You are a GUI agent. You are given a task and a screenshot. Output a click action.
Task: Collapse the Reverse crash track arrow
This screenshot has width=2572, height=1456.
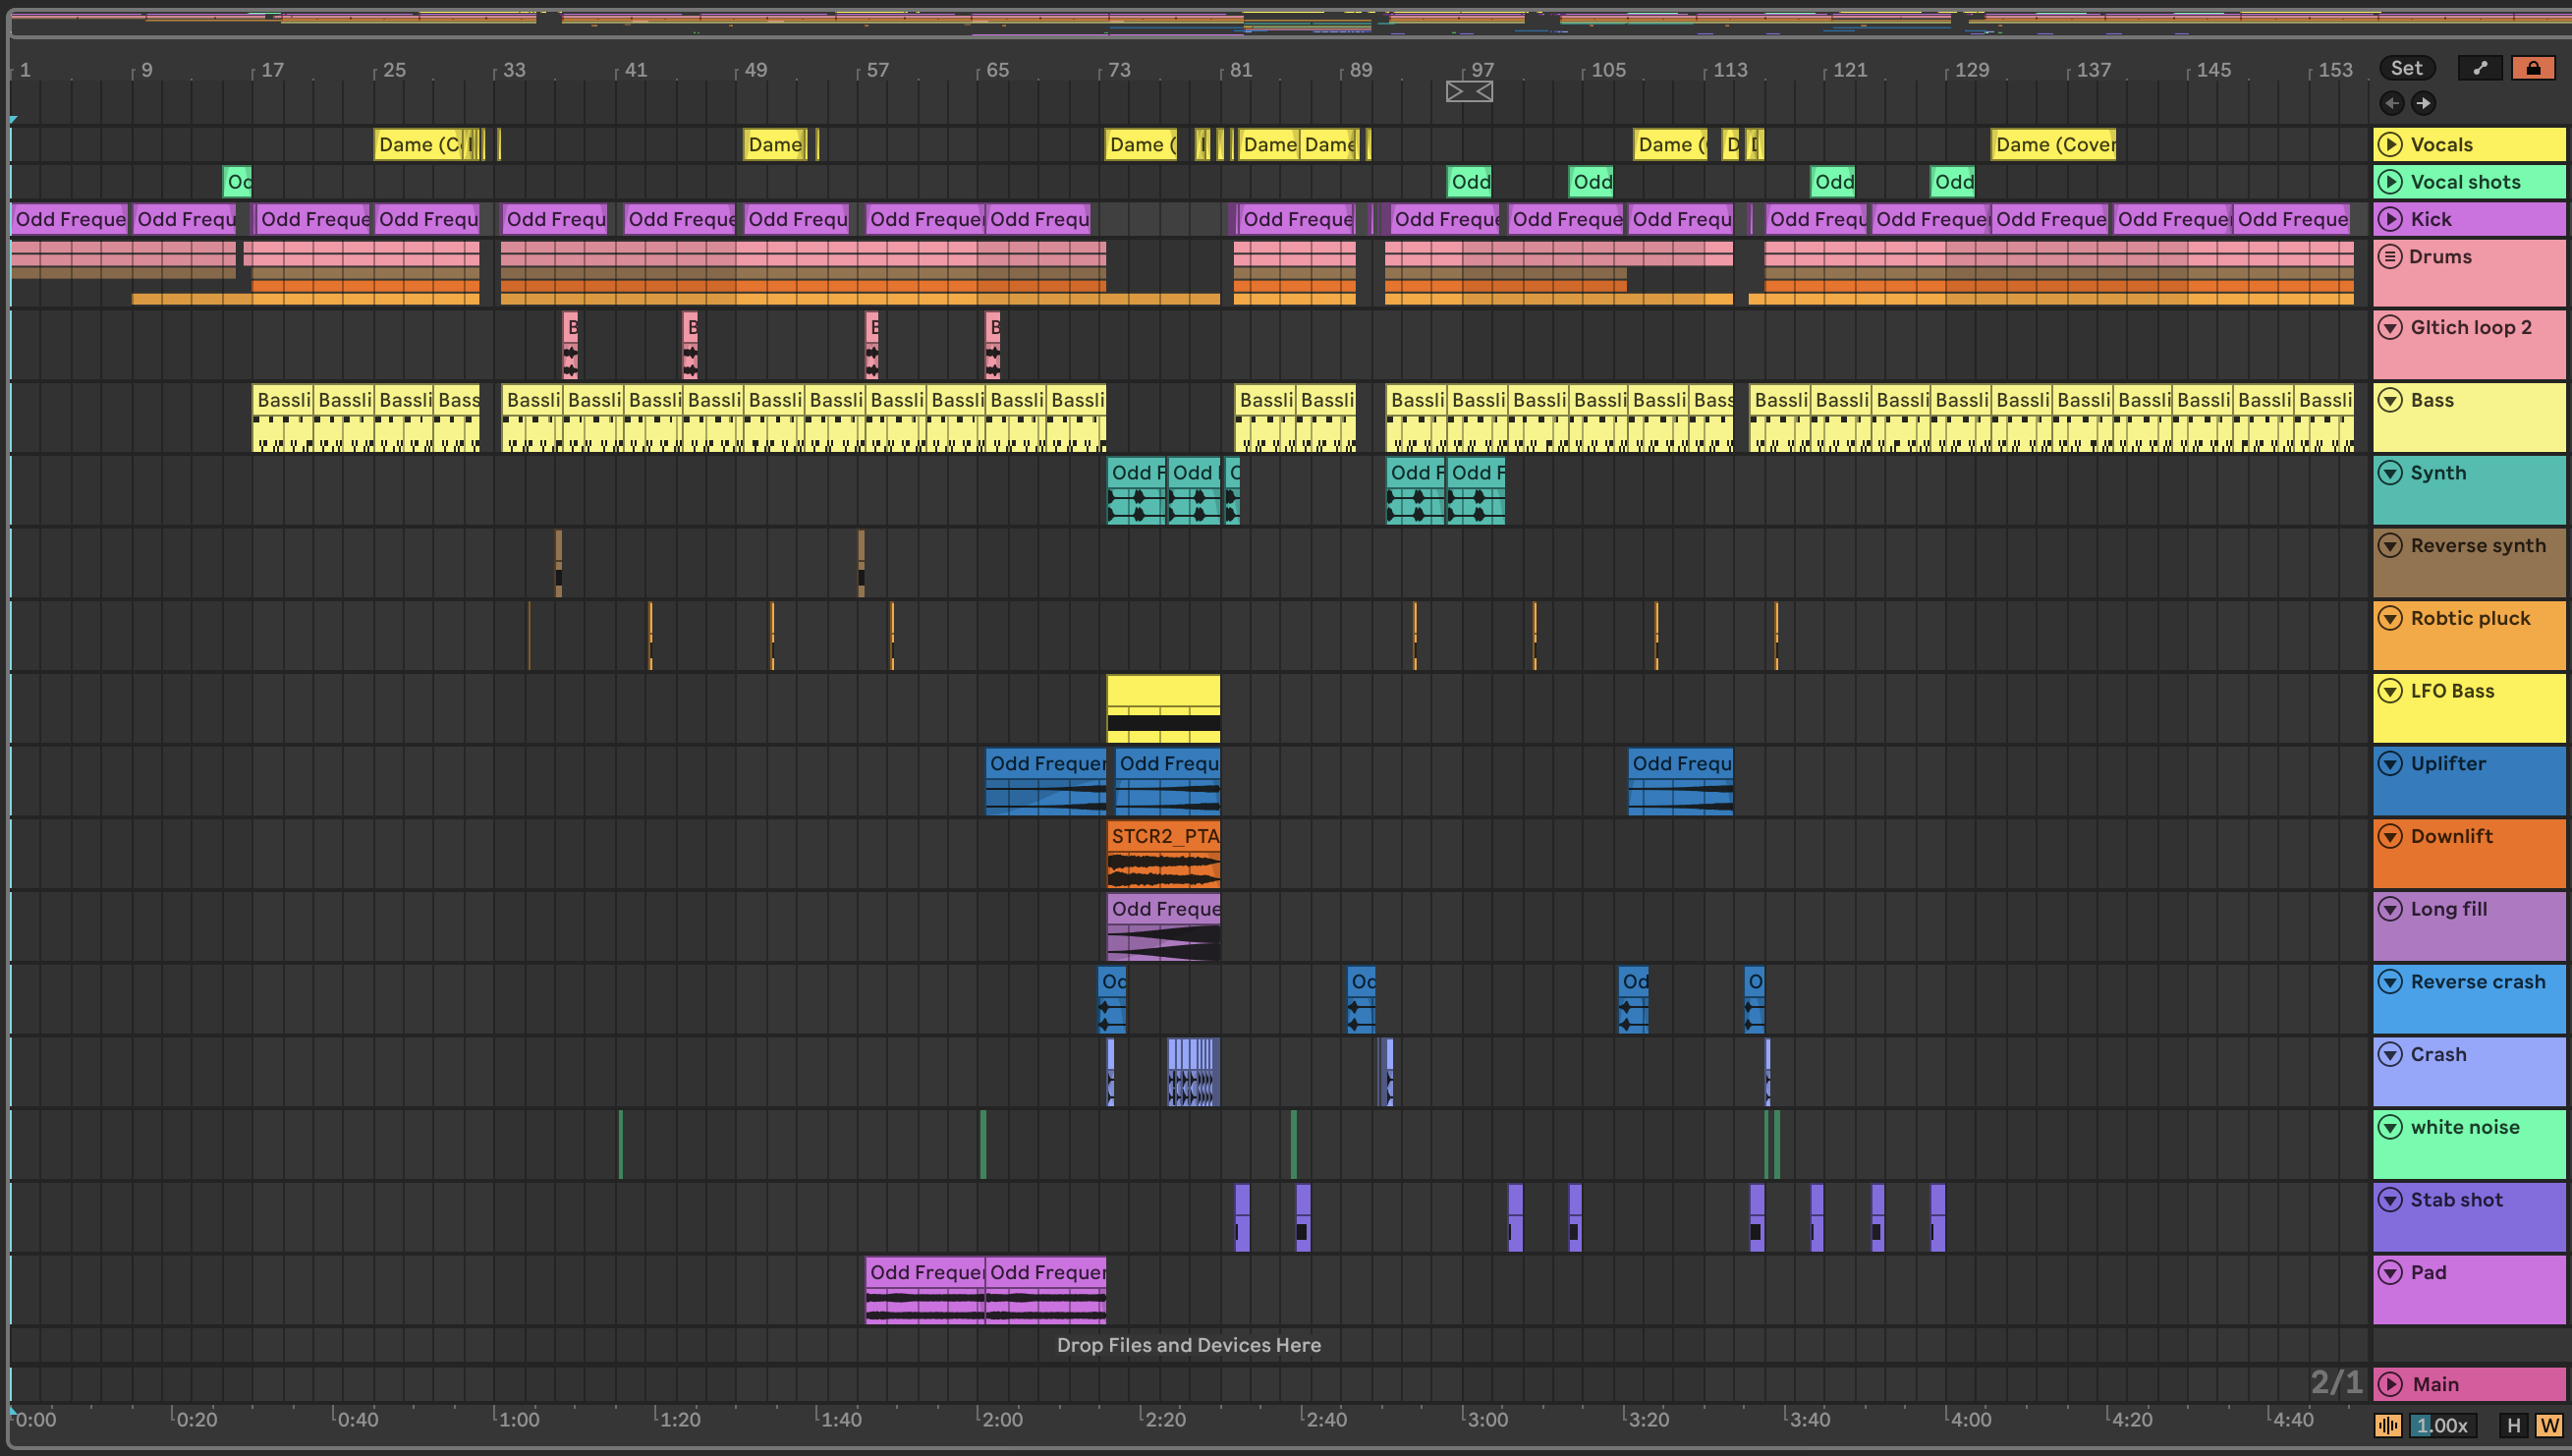click(2390, 981)
